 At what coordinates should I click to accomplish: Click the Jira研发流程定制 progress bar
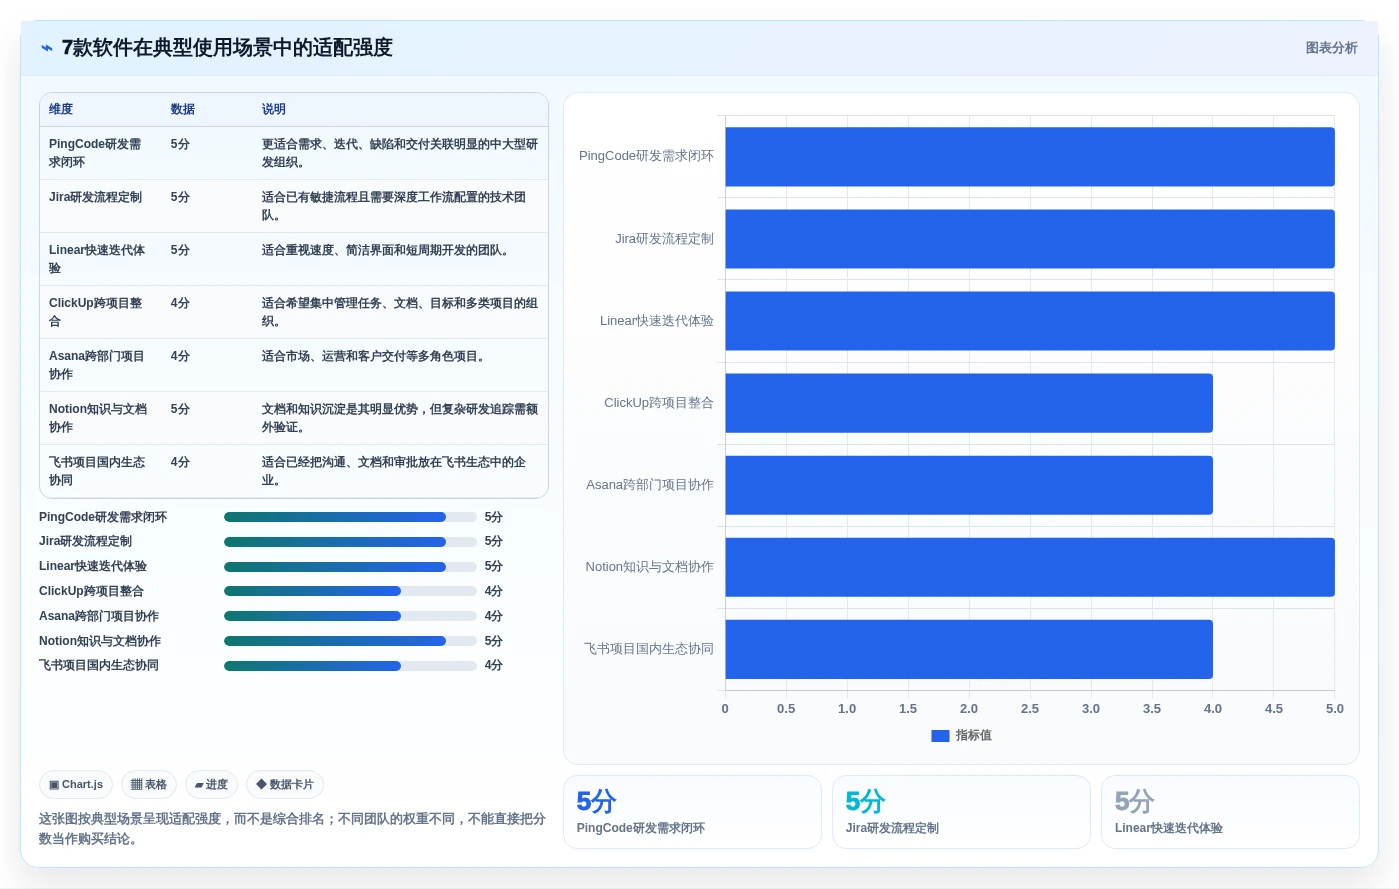(x=350, y=542)
